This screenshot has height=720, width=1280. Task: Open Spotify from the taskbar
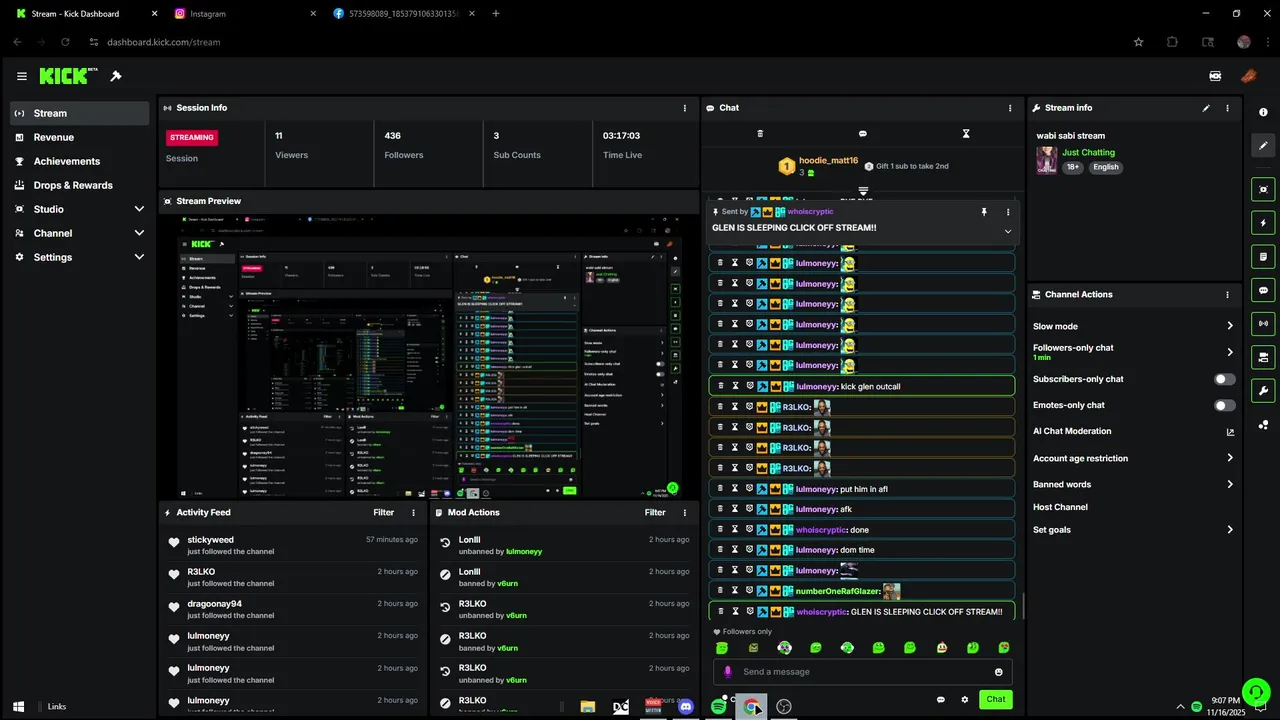[x=718, y=707]
